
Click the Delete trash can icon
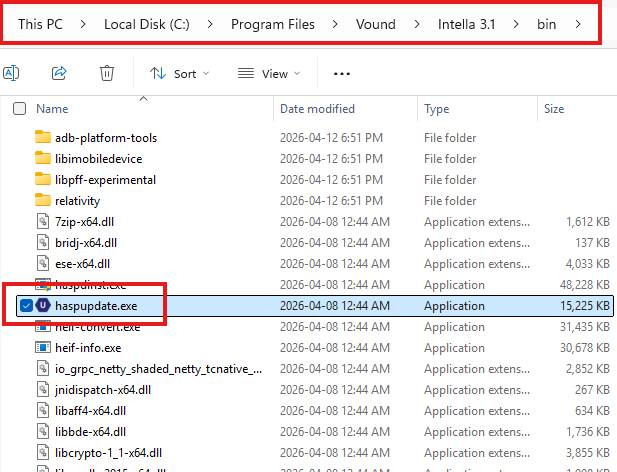tap(106, 73)
